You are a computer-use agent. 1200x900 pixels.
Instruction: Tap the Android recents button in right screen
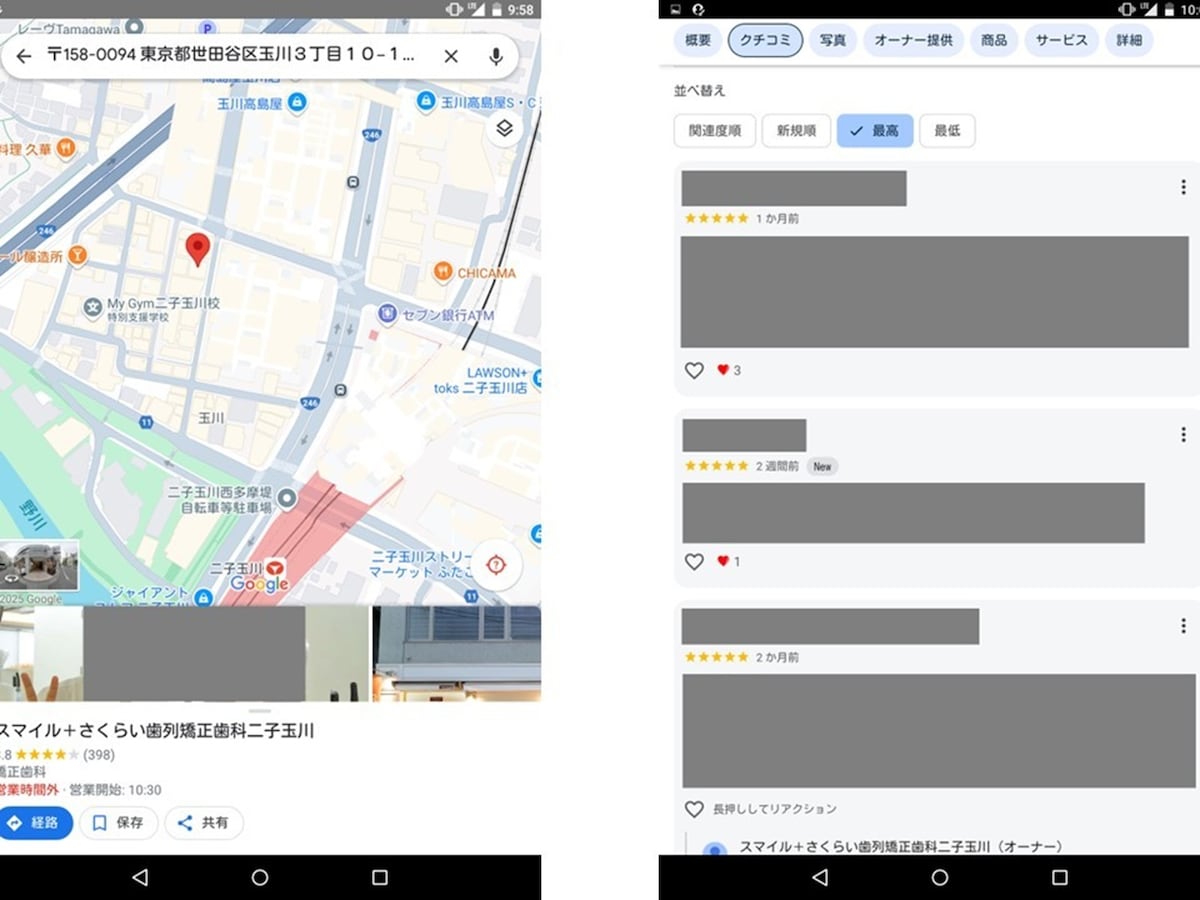[1060, 877]
